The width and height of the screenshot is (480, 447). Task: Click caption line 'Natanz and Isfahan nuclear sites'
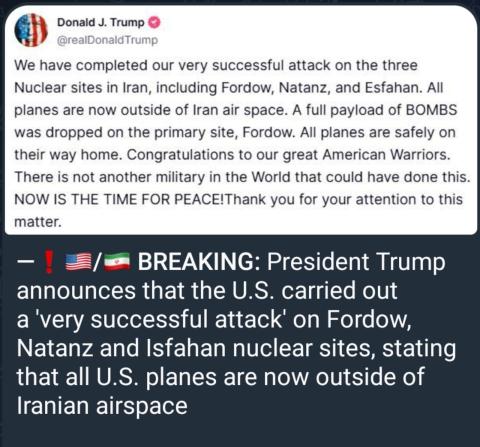194,349
